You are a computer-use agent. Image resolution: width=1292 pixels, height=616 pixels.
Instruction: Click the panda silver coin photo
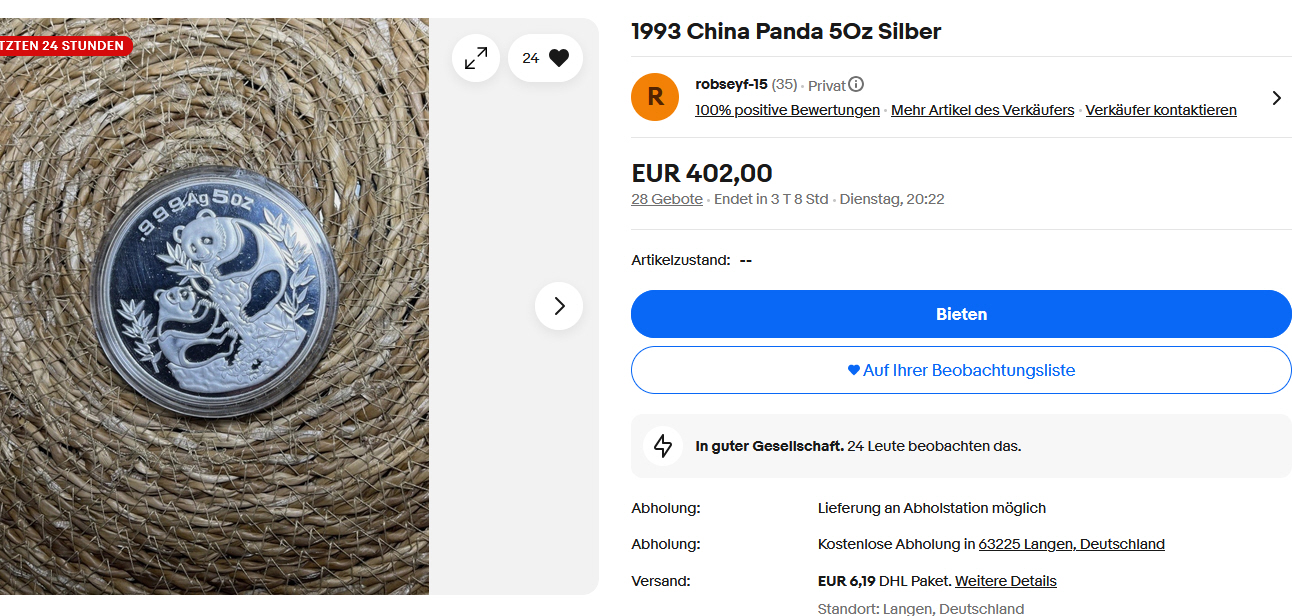(217, 291)
